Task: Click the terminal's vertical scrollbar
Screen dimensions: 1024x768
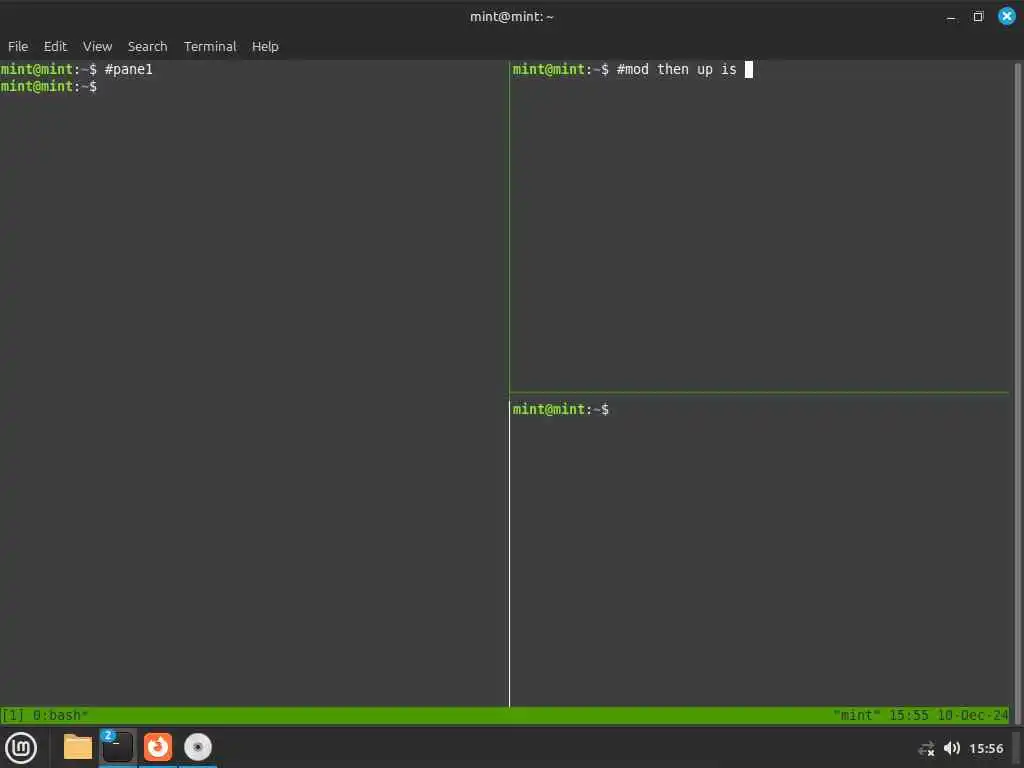Action: pyautogui.click(x=1017, y=392)
